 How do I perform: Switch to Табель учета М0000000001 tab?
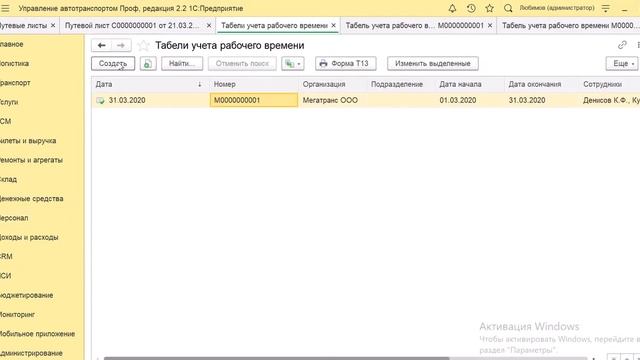click(x=415, y=25)
